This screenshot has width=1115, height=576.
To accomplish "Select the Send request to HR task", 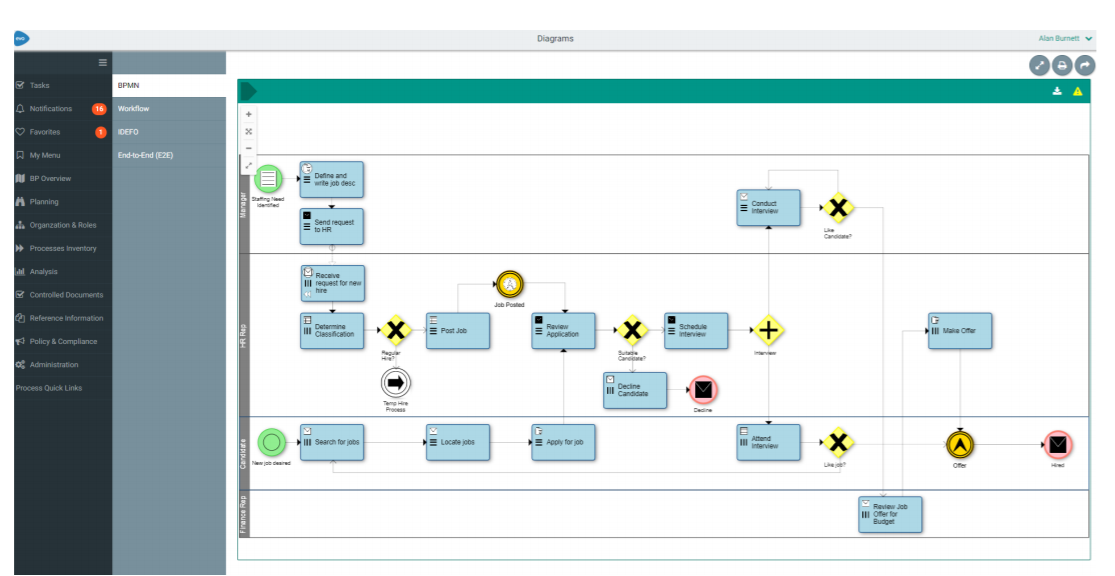I will tap(331, 226).
